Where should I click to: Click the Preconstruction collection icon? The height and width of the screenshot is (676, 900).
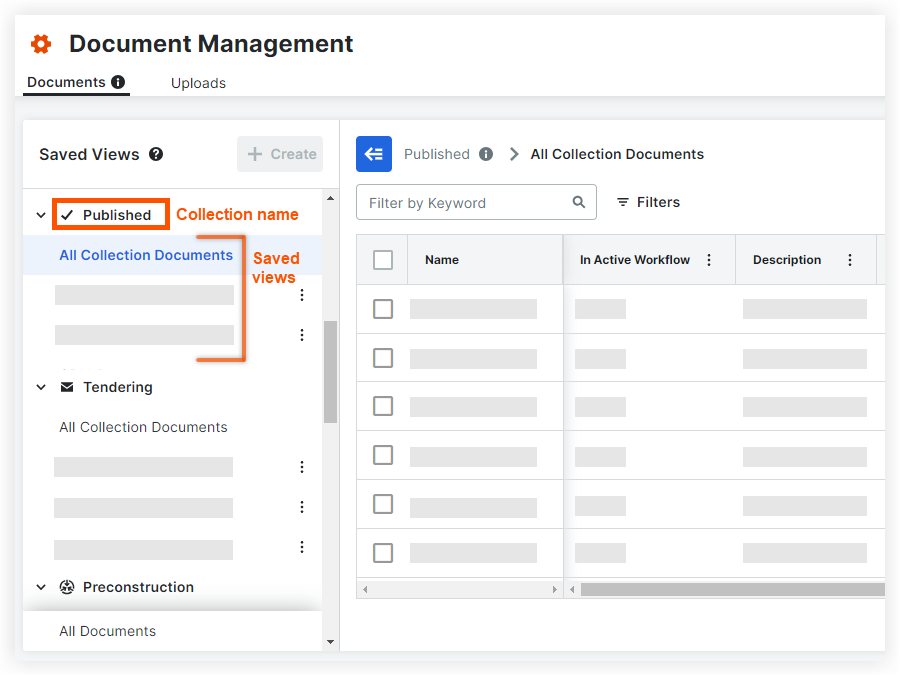pyautogui.click(x=67, y=587)
